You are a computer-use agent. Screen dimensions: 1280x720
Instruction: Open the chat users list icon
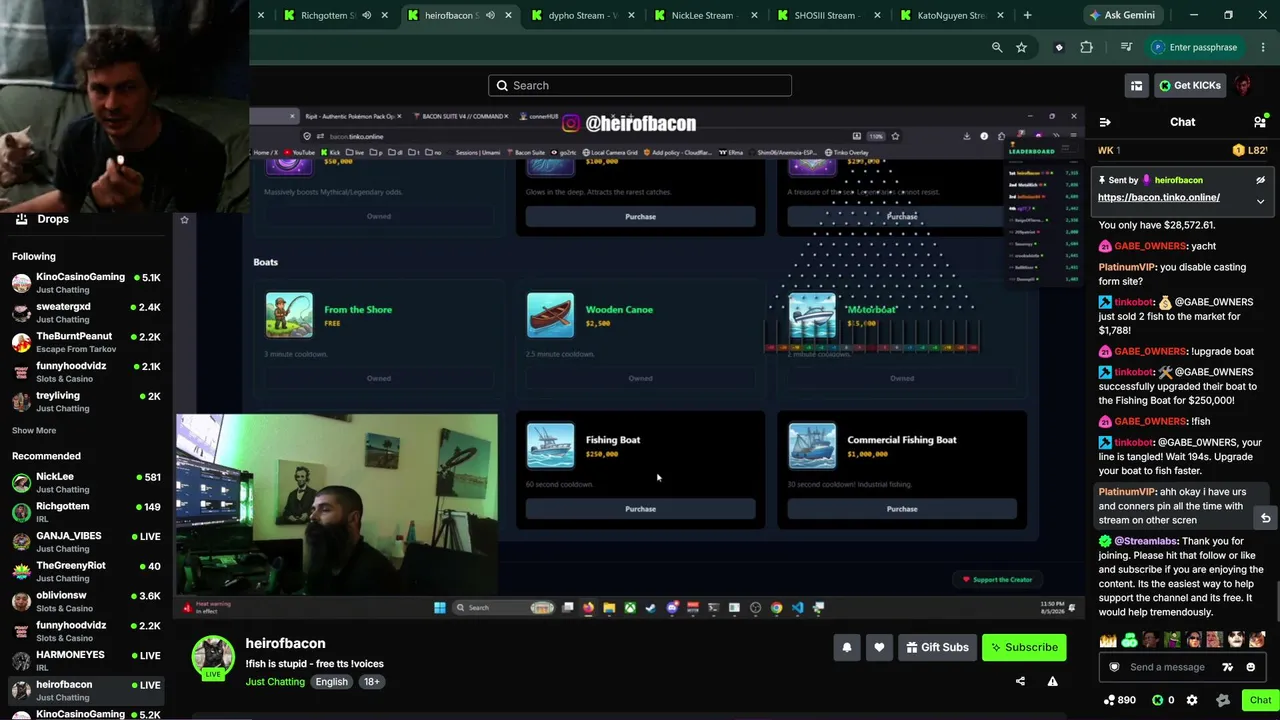tap(1259, 122)
